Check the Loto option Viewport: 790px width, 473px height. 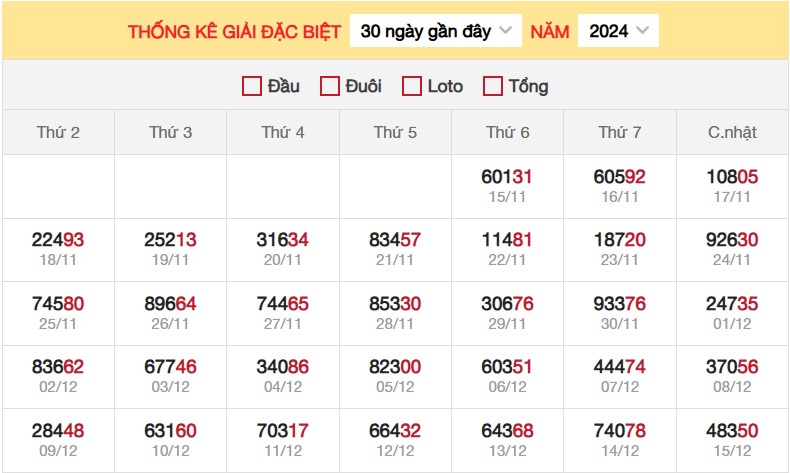click(412, 86)
